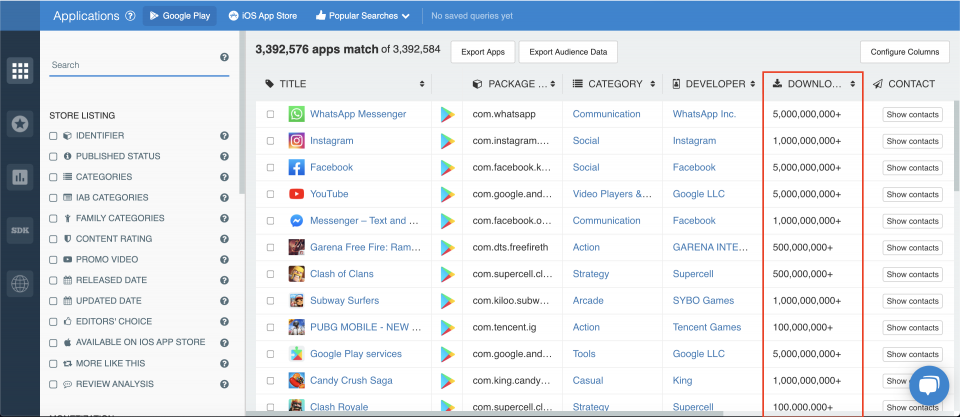Click the table horizontal scrollbar
Viewport: 960px width, 417px height.
(484, 413)
